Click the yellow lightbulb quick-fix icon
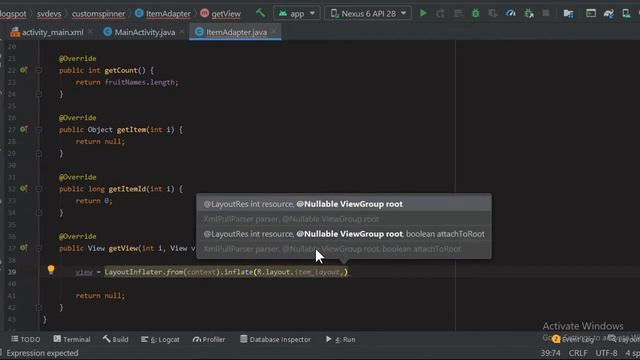This screenshot has height=360, width=640. tap(51, 270)
